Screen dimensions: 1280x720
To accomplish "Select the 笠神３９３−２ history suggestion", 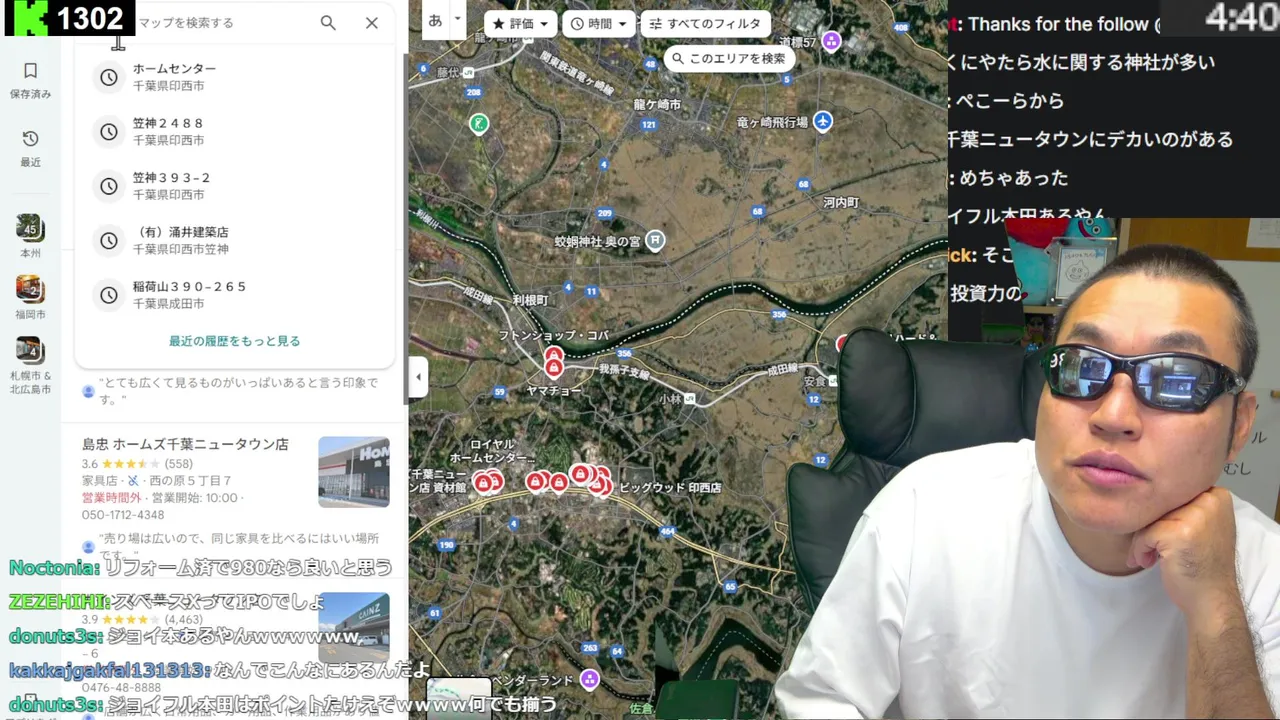I will coord(235,186).
